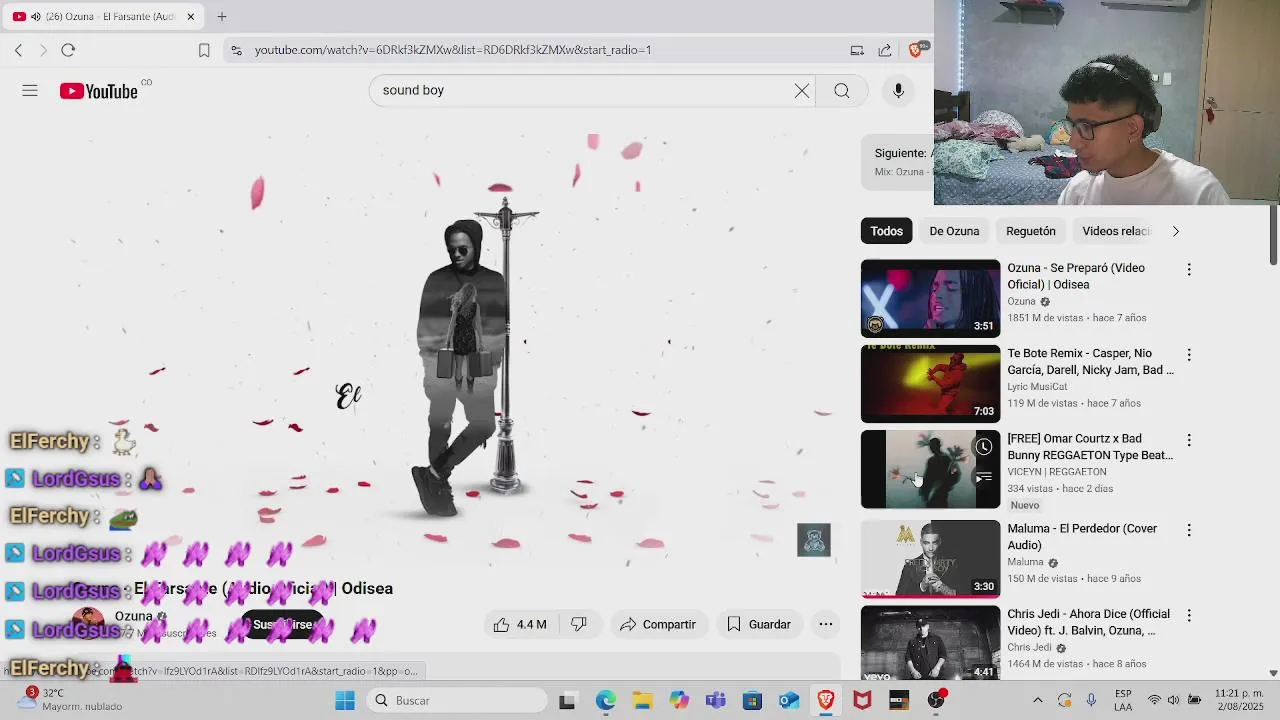
Task: Share the video with Compartir
Action: click(658, 625)
